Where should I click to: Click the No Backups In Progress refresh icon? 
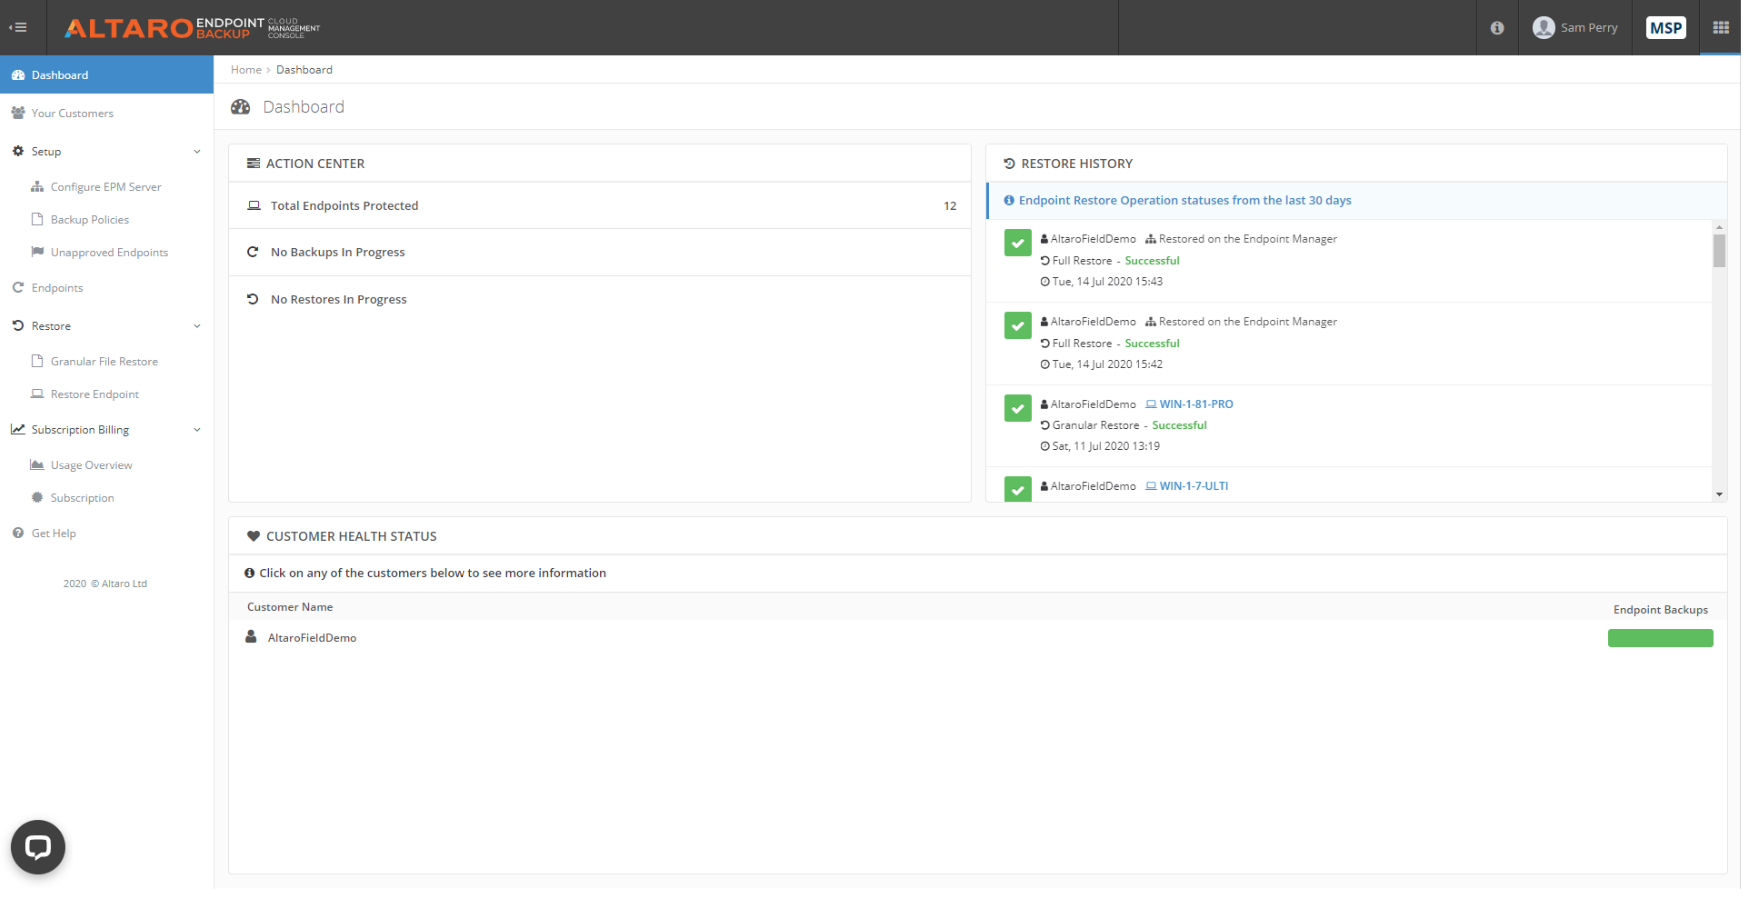click(253, 252)
